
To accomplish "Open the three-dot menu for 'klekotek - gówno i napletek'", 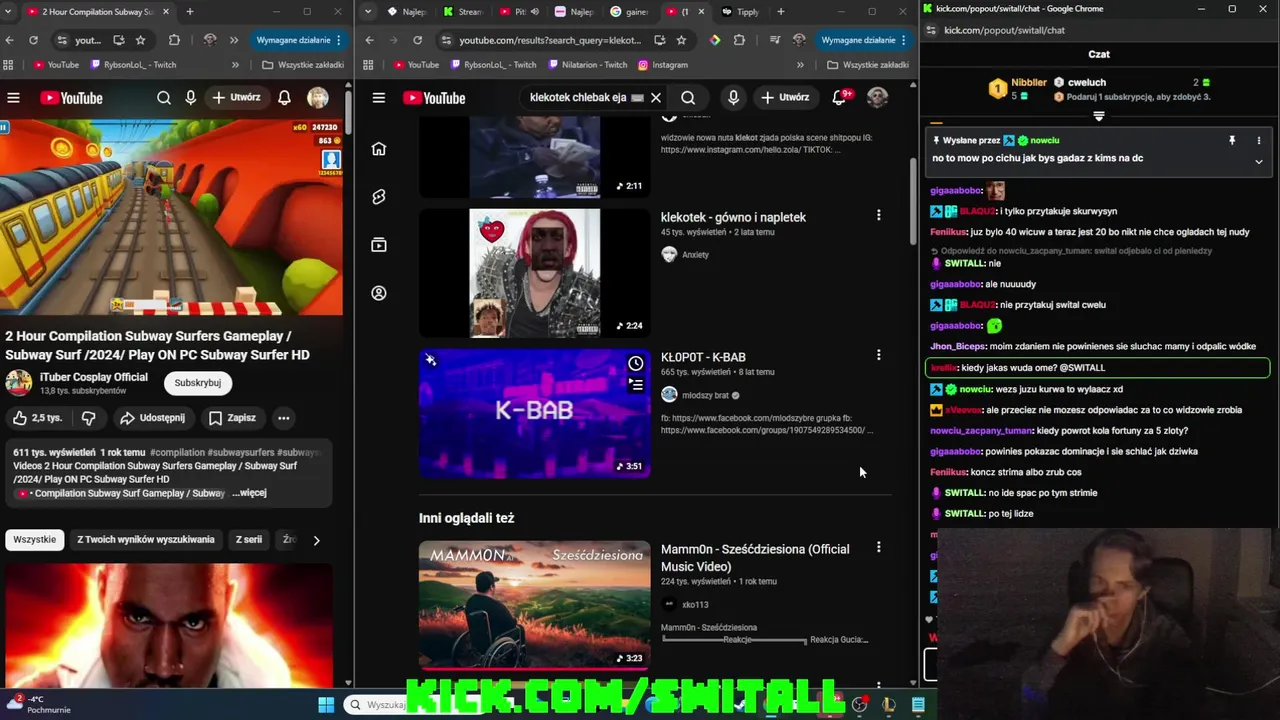I will [878, 216].
